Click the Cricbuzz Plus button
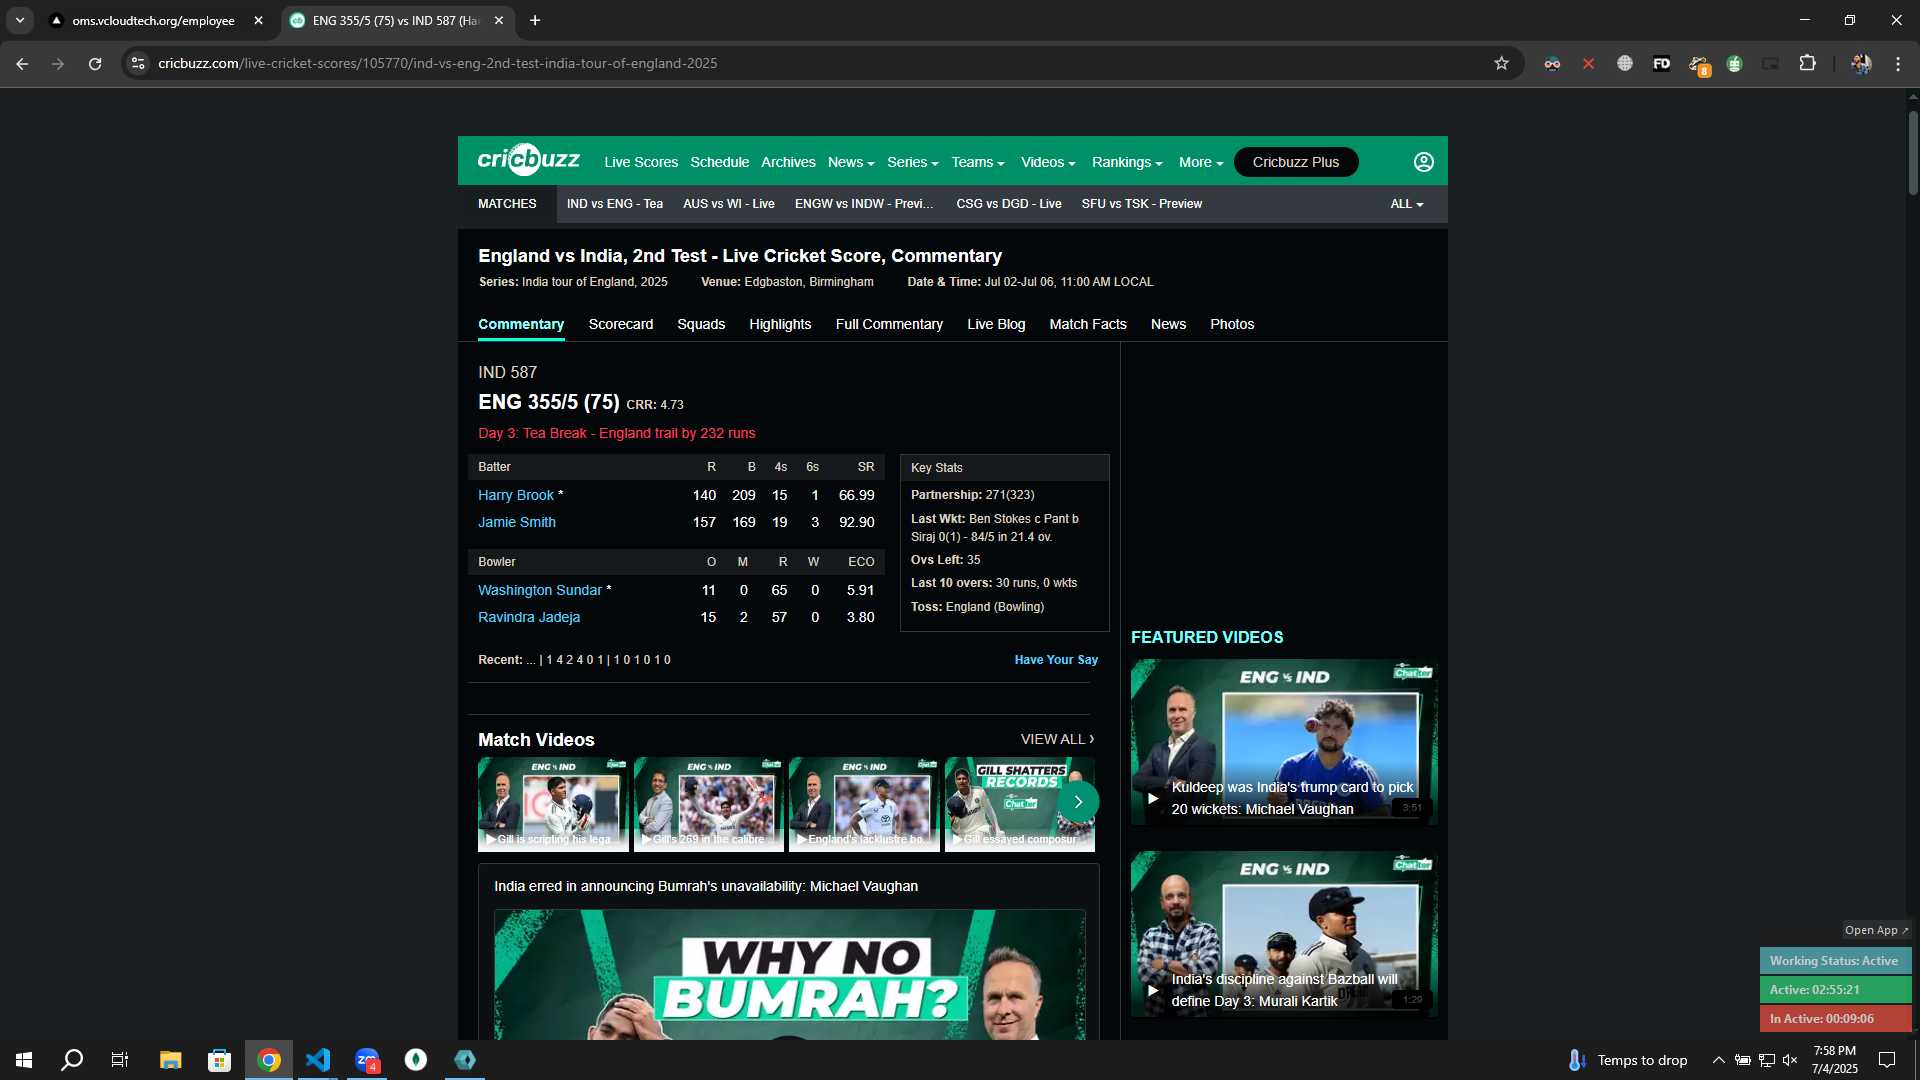Screen dimensions: 1920x1080 pos(1296,162)
